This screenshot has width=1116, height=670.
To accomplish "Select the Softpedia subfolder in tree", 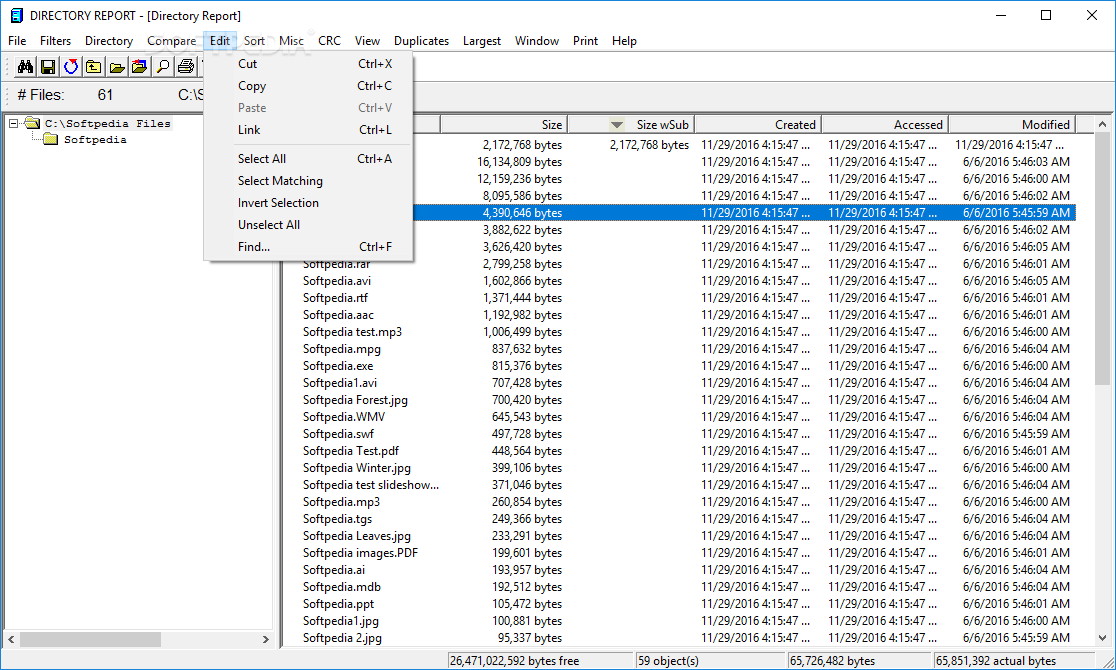I will click(95, 140).
